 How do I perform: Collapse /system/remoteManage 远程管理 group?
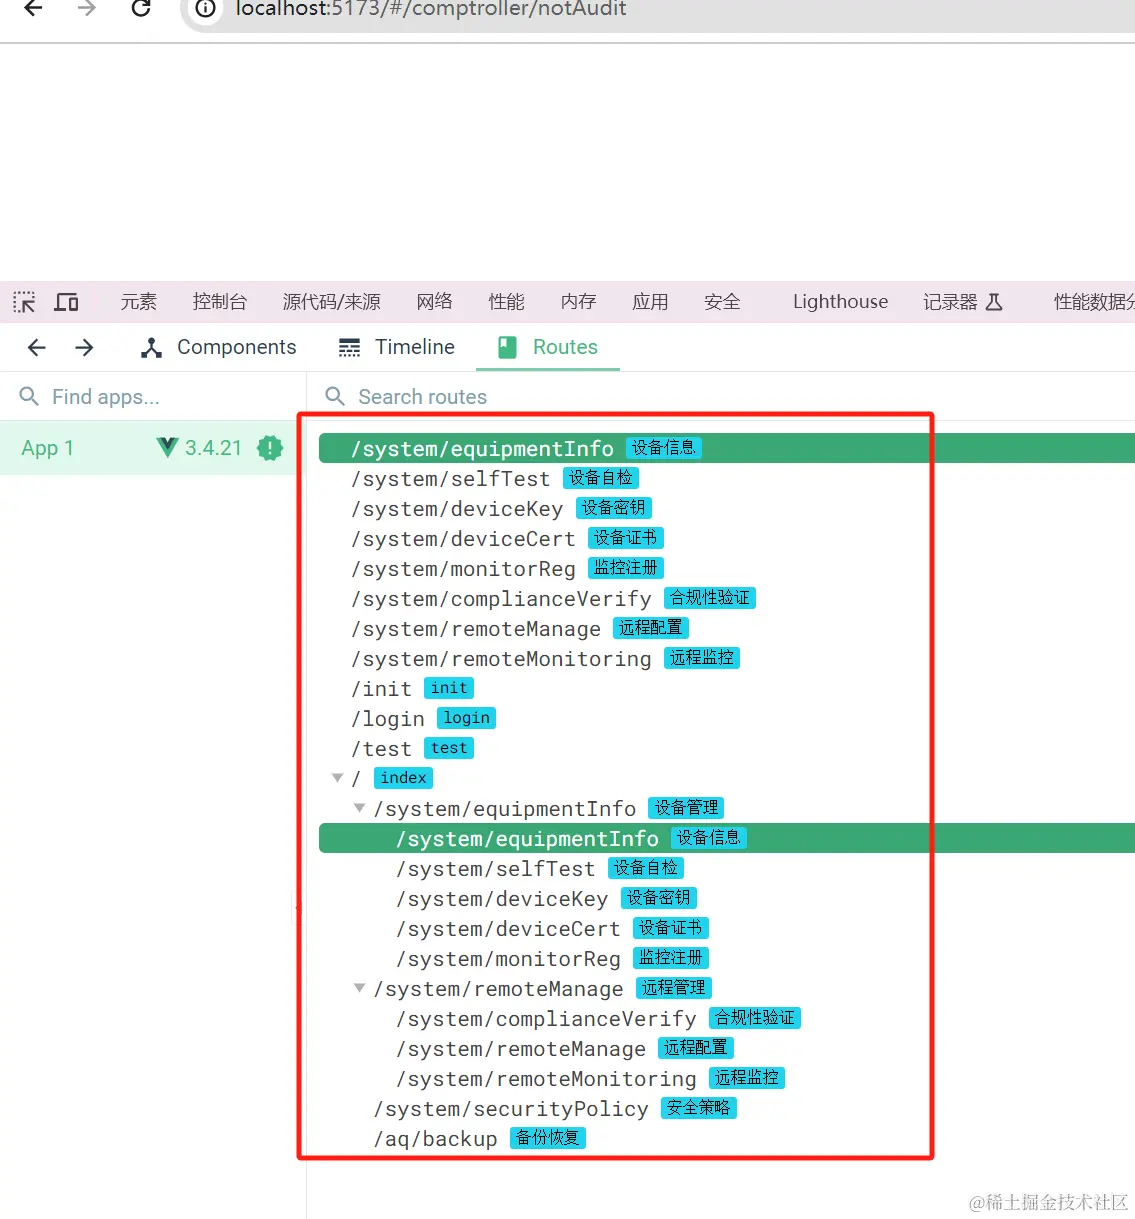coord(359,987)
